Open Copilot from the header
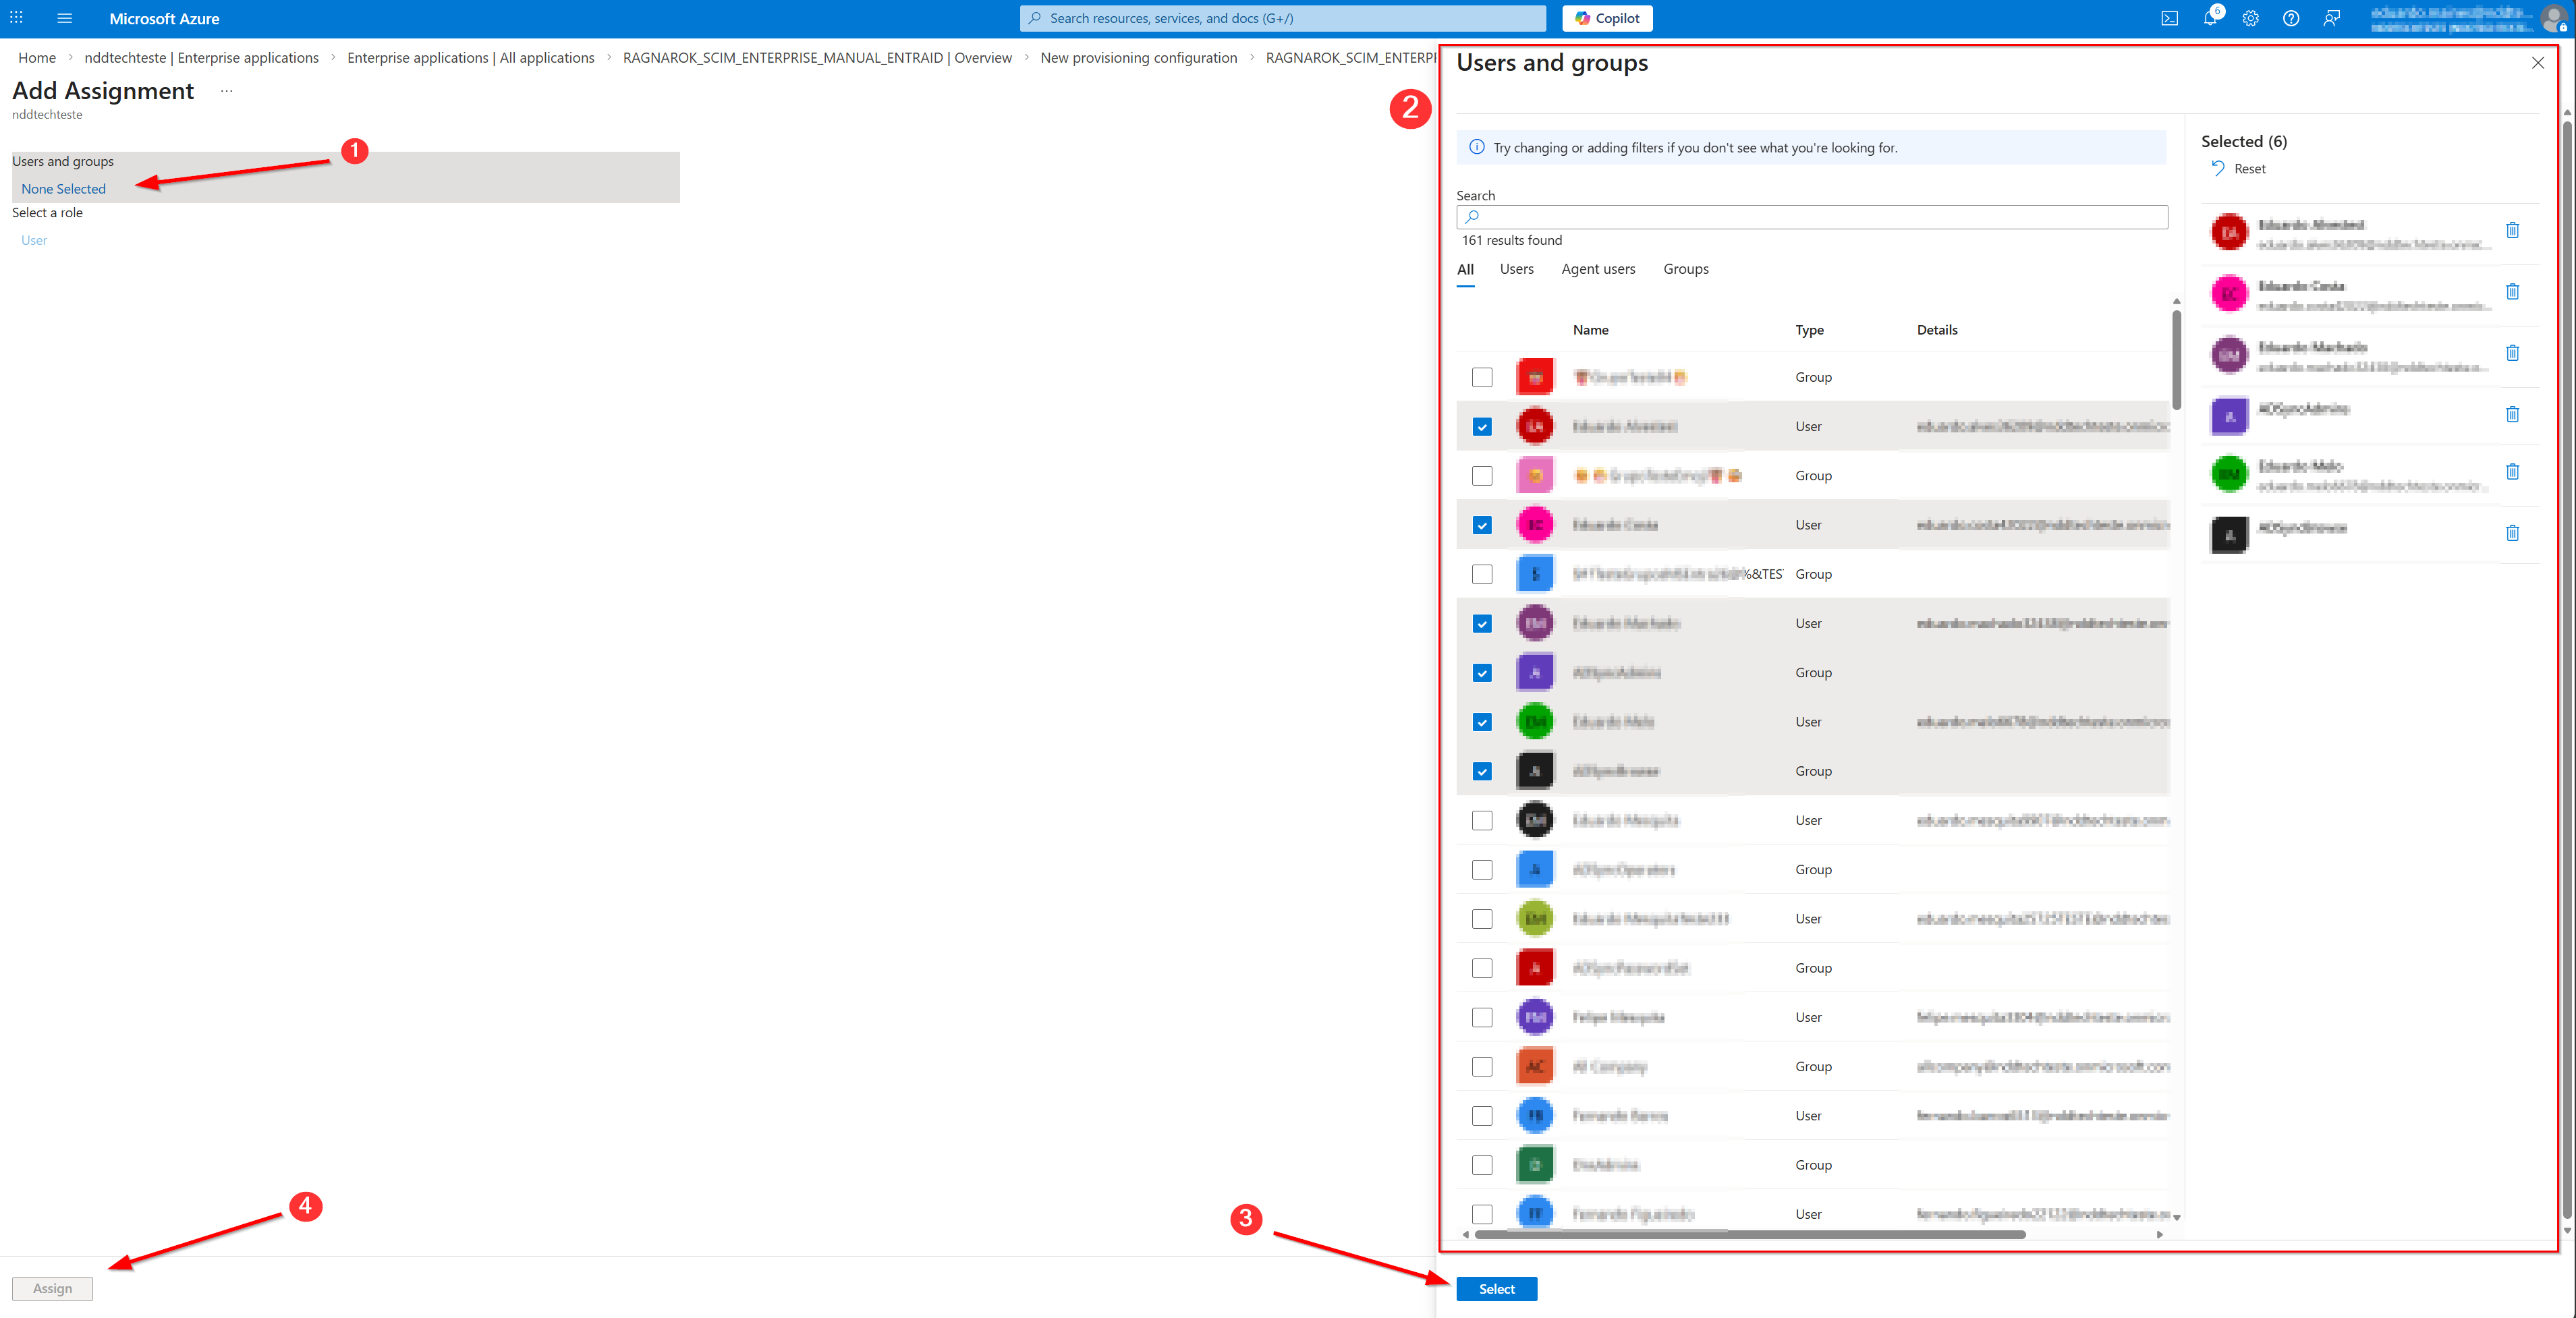2576x1318 pixels. pos(1607,18)
